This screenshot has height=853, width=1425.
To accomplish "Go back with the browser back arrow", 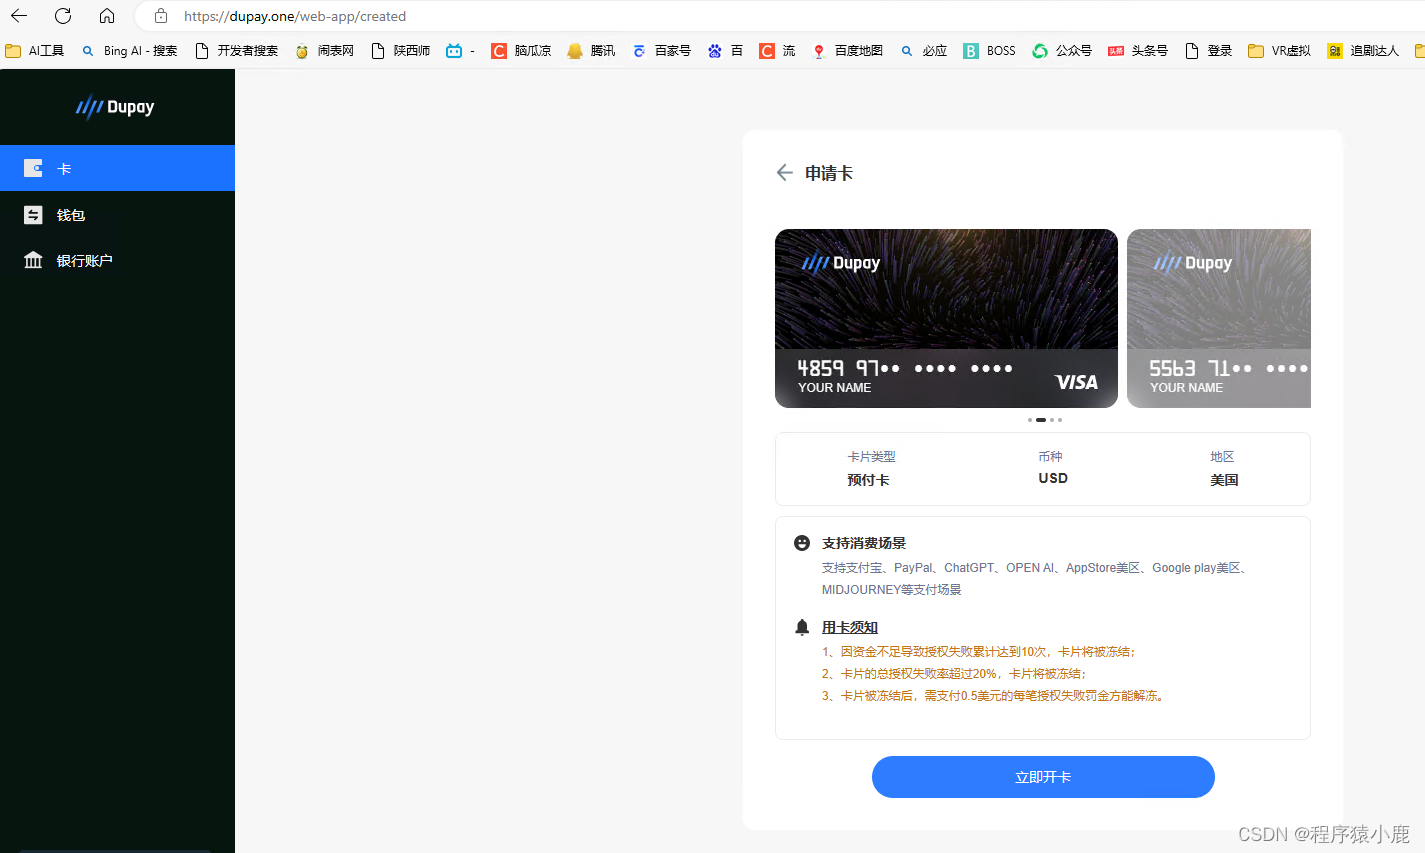I will tap(19, 16).
